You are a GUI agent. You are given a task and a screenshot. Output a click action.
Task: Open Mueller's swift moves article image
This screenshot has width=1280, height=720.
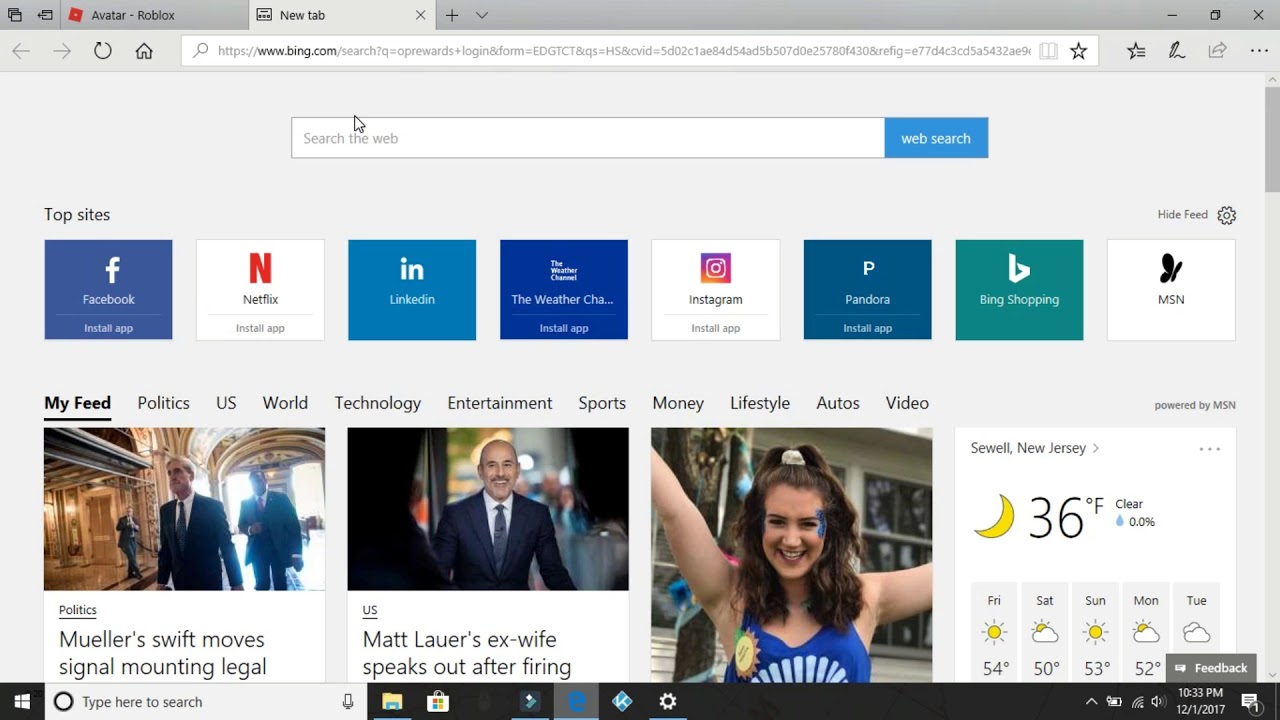[184, 509]
